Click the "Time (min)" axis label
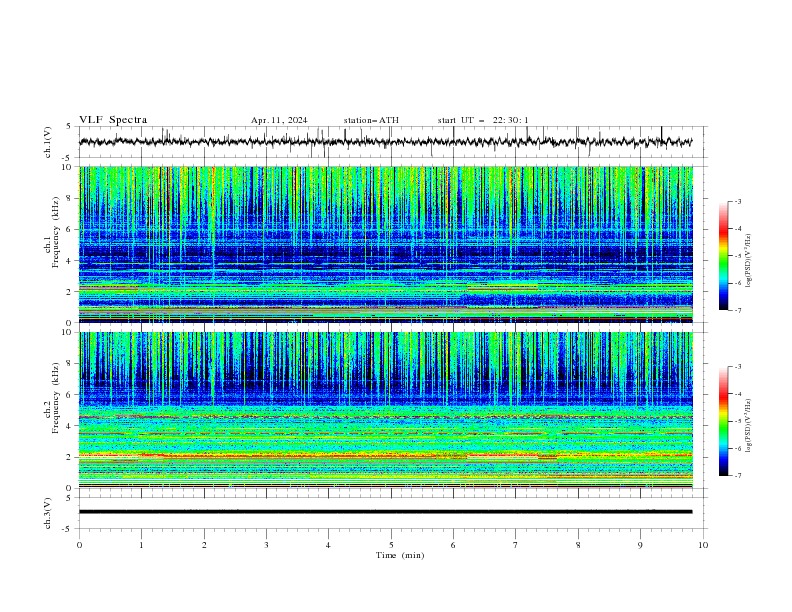This screenshot has width=792, height=612. (400, 555)
